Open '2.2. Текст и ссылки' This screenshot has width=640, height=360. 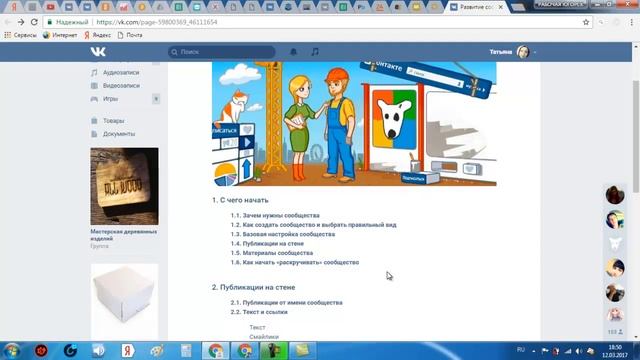[259, 312]
